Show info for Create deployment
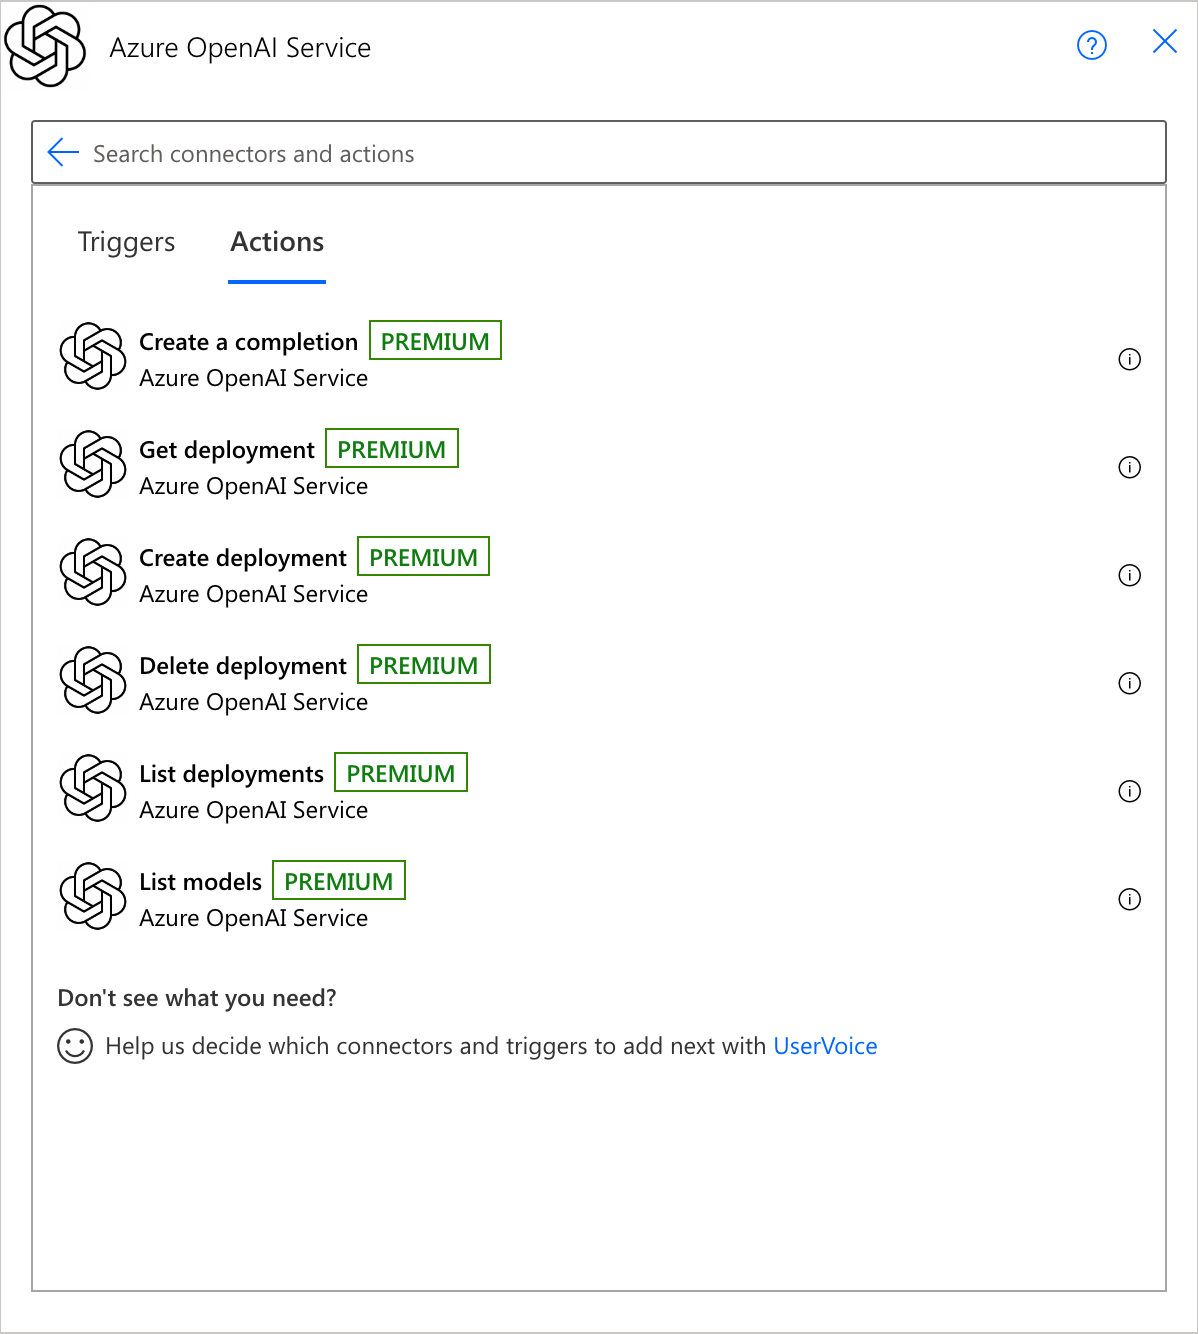 tap(1129, 575)
